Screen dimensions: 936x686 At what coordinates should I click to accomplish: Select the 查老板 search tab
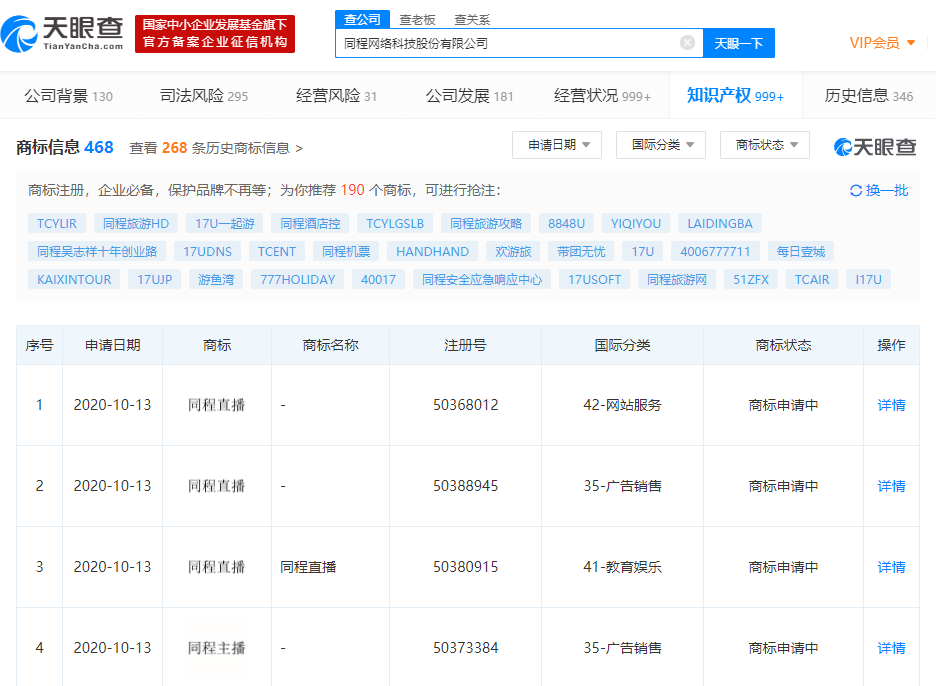pyautogui.click(x=417, y=19)
